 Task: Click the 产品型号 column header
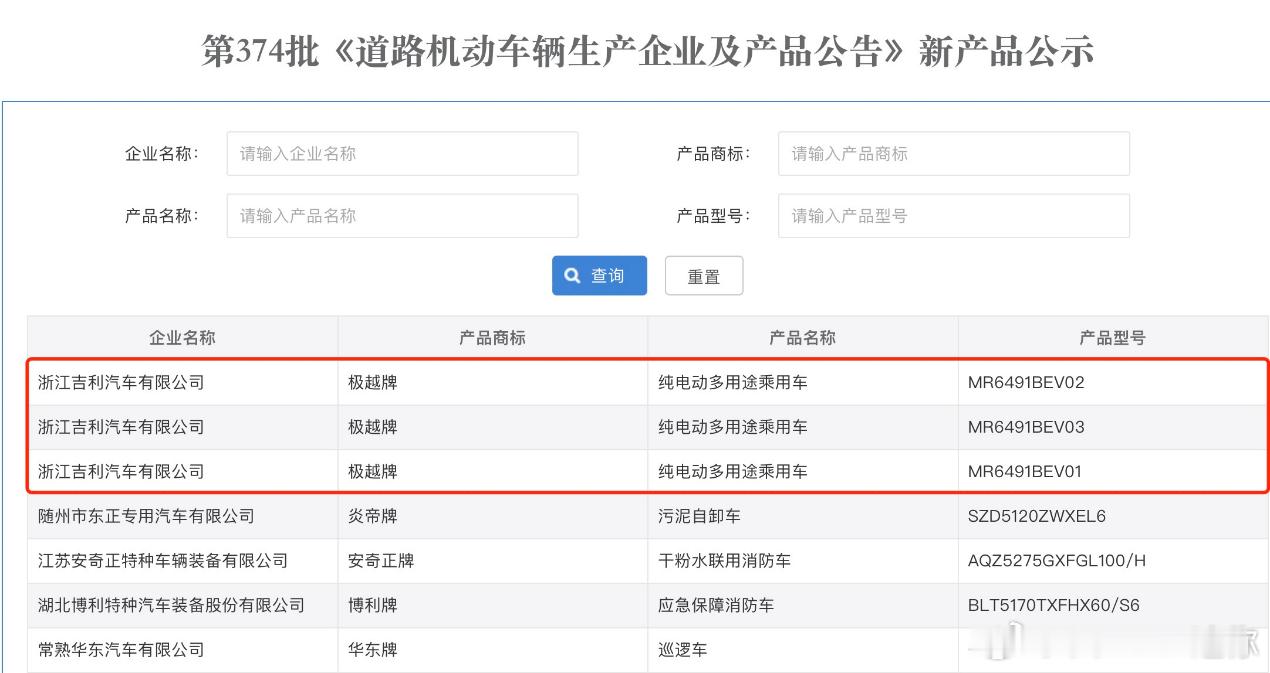tap(1112, 338)
